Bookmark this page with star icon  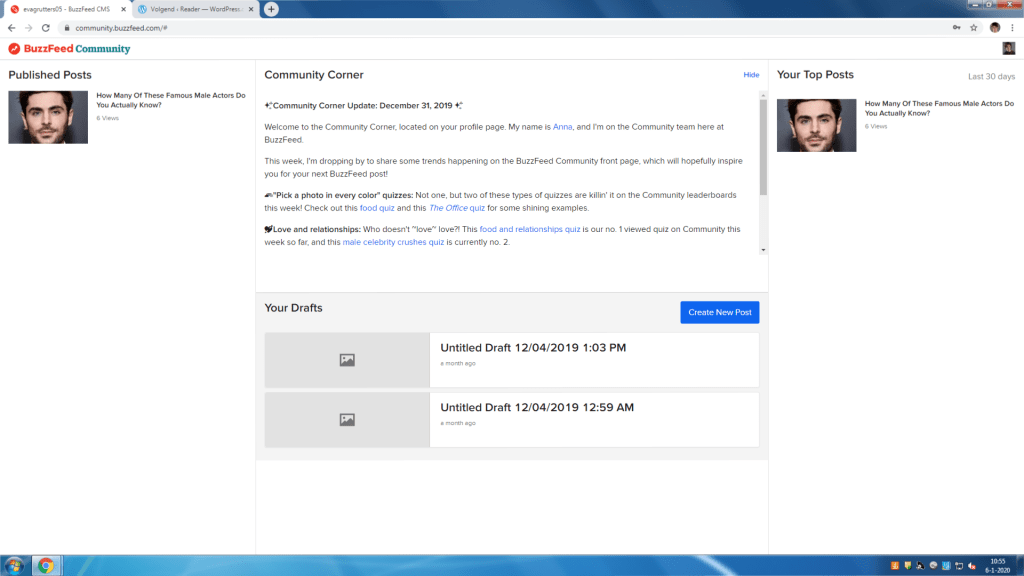(973, 28)
